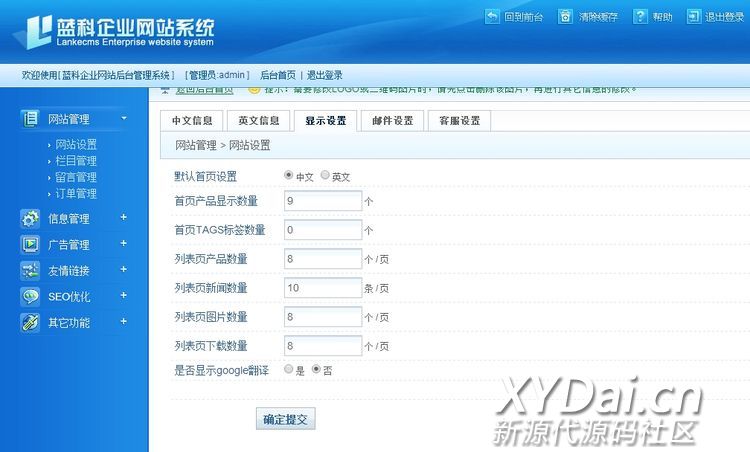Expand 广告管理 with its plus sign

click(x=123, y=243)
